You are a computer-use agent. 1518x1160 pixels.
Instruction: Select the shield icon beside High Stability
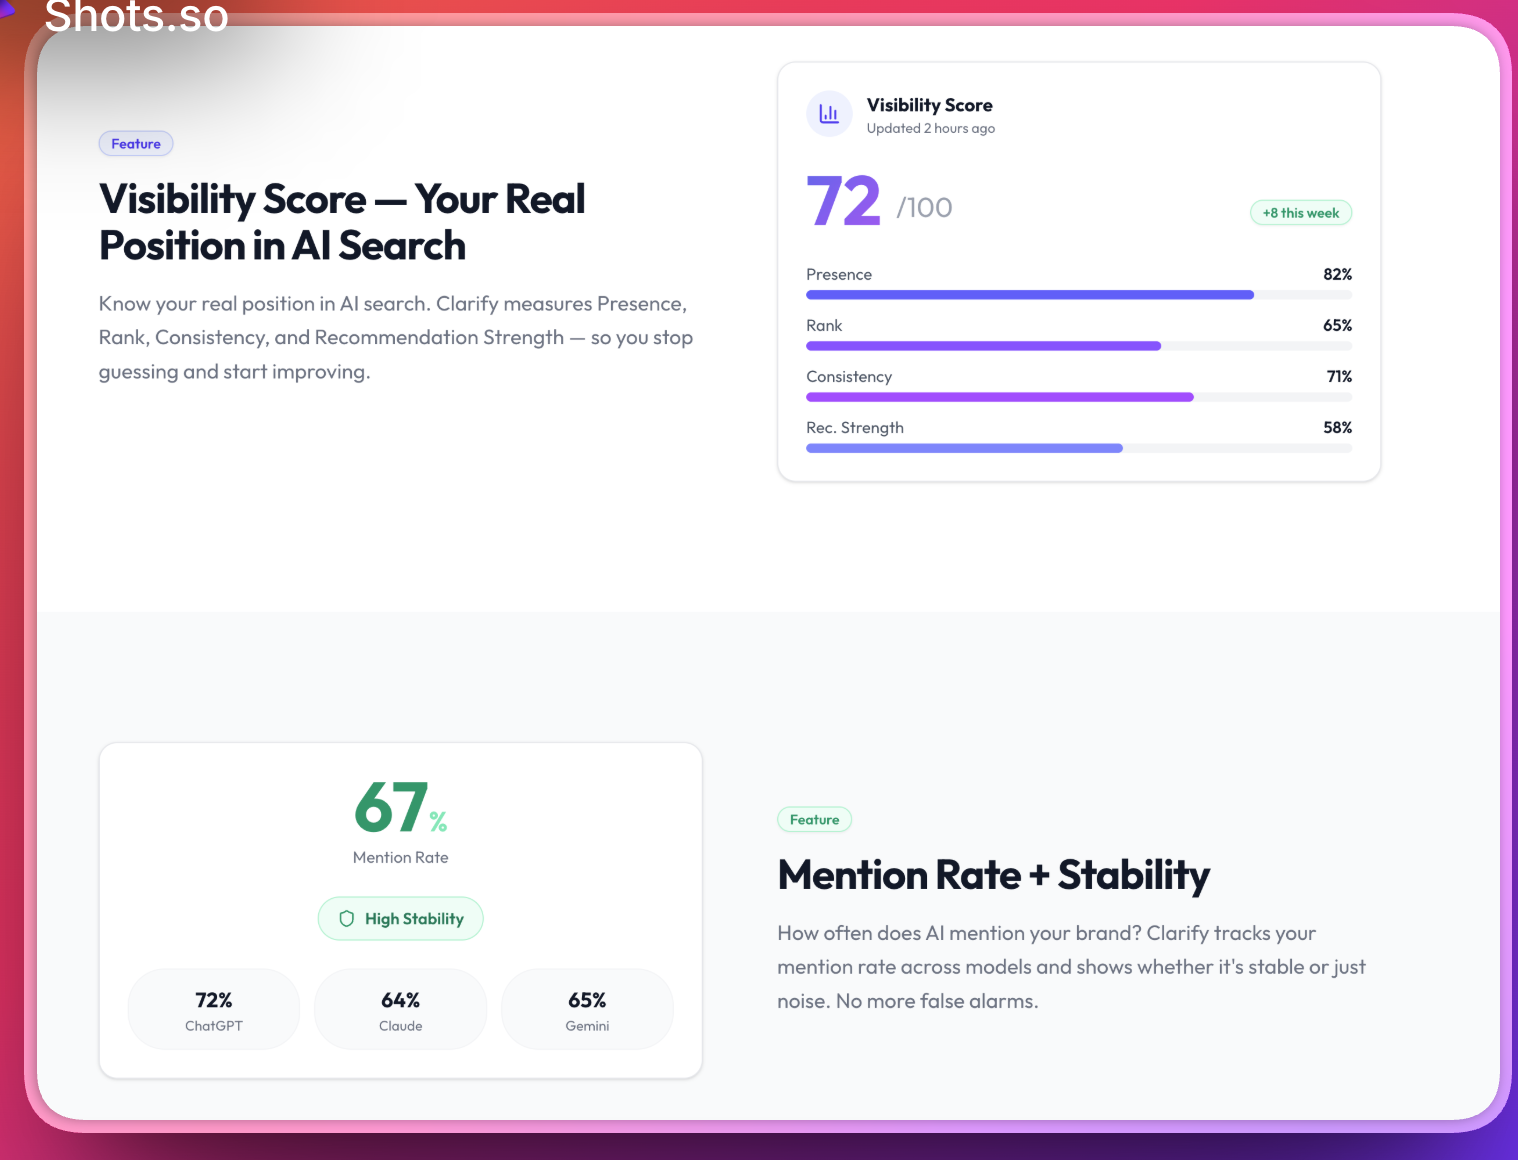347,918
